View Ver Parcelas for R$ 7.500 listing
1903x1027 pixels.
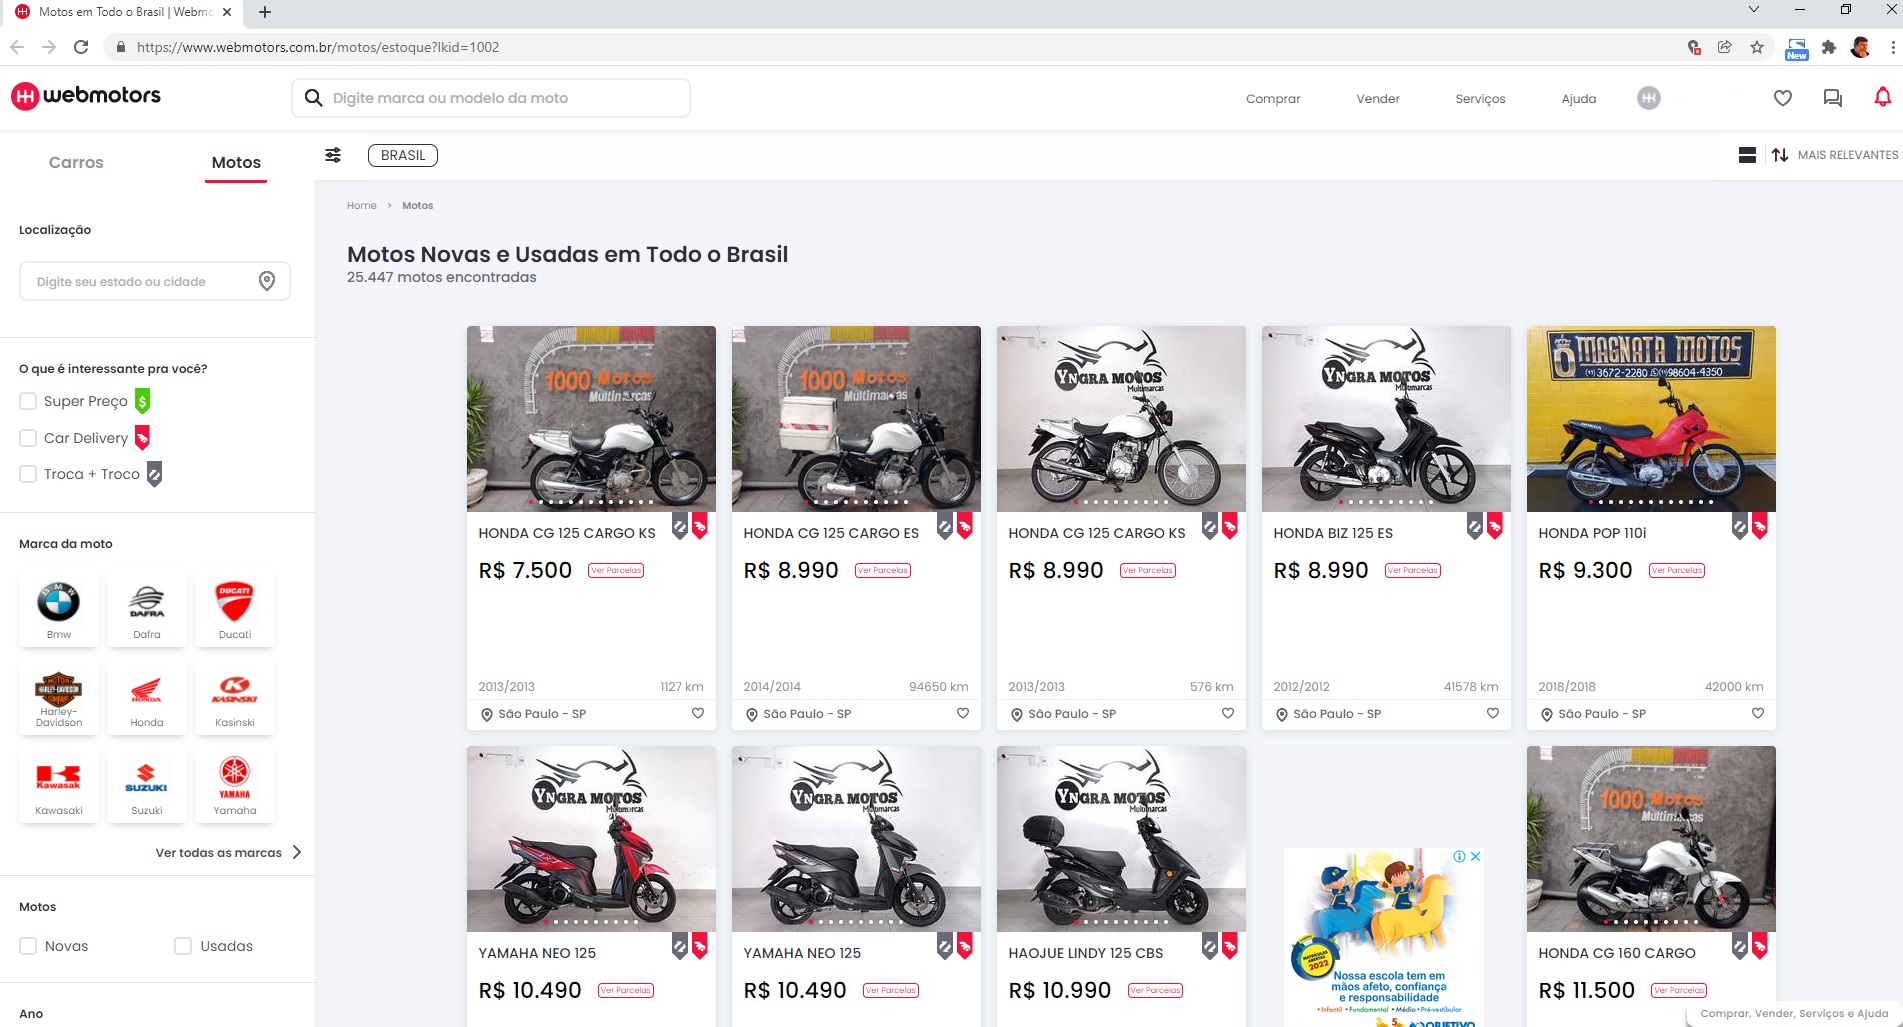coord(616,571)
